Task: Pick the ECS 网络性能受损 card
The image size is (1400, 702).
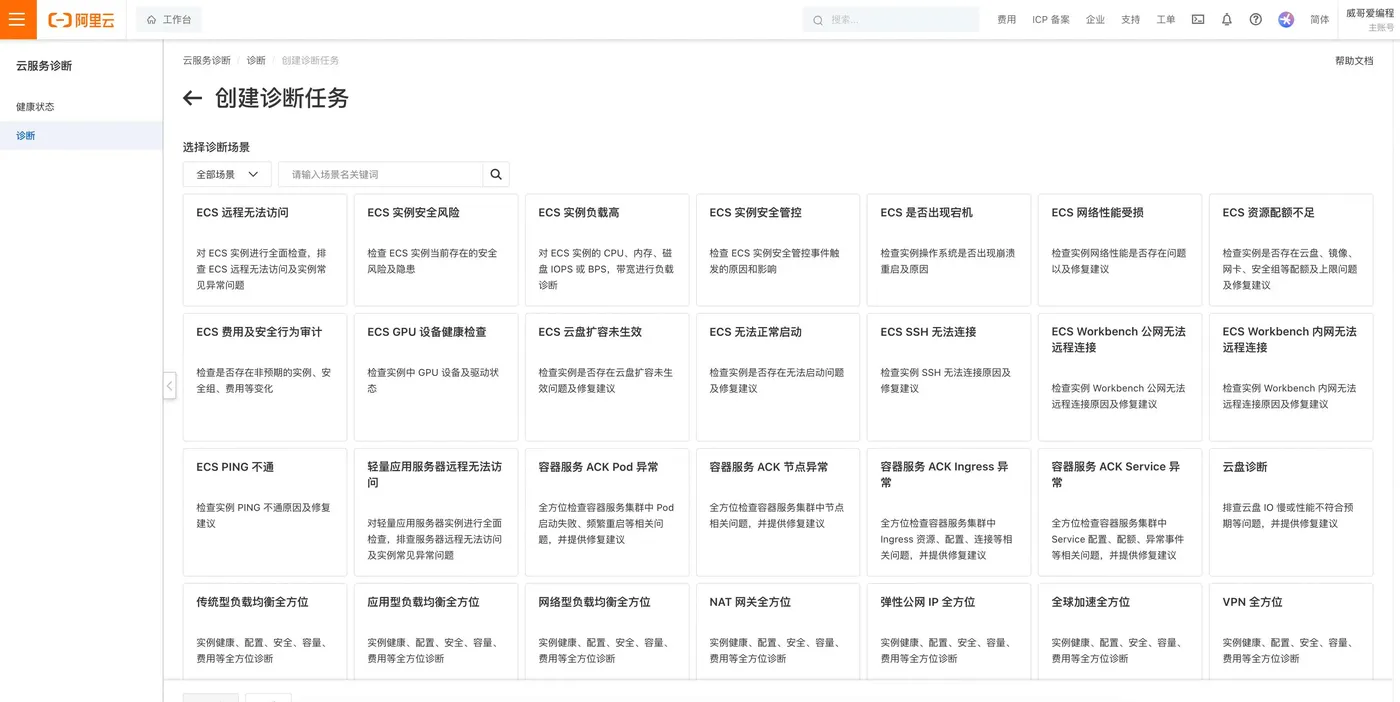Action: tap(1120, 250)
